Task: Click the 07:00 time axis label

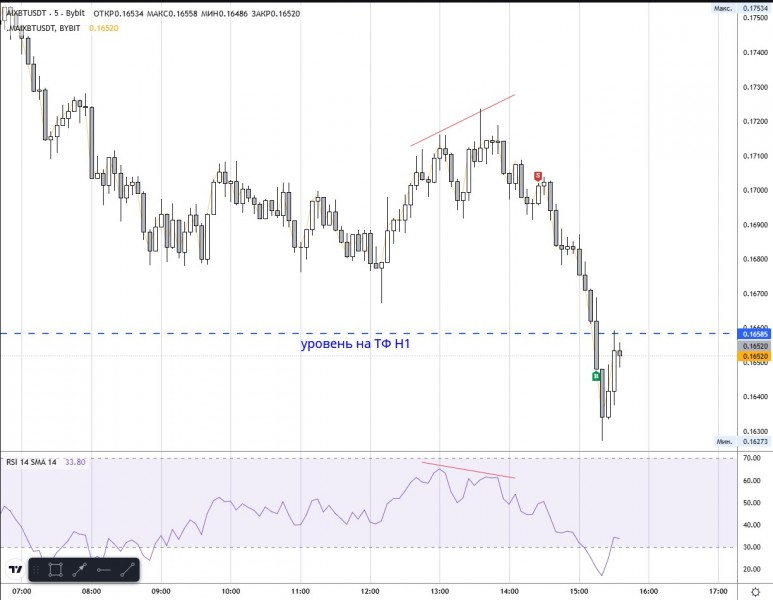Action: (22, 591)
